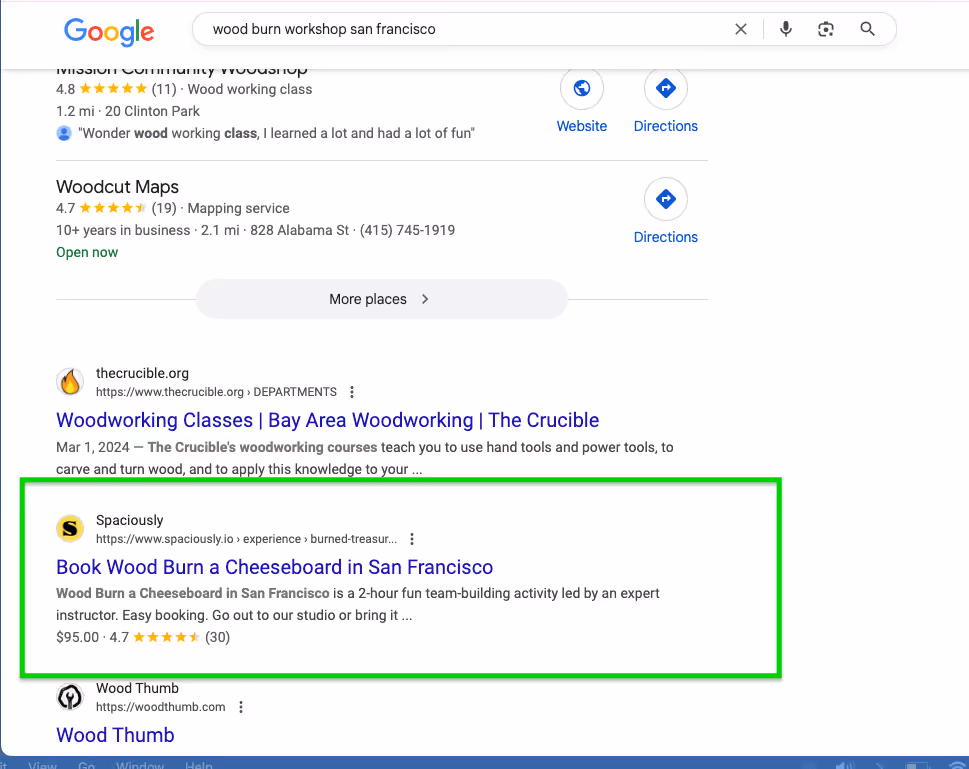
Task: Click the https://woodthumb.com URL text
Action: (x=161, y=707)
